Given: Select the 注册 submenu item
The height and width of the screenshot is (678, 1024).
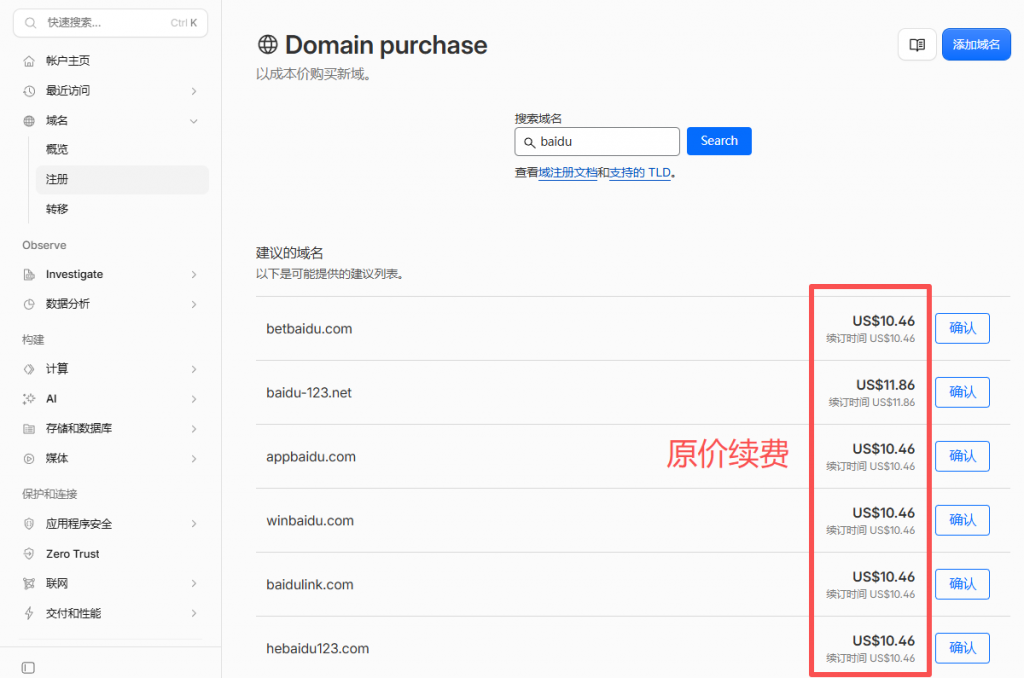Looking at the screenshot, I should coord(122,180).
